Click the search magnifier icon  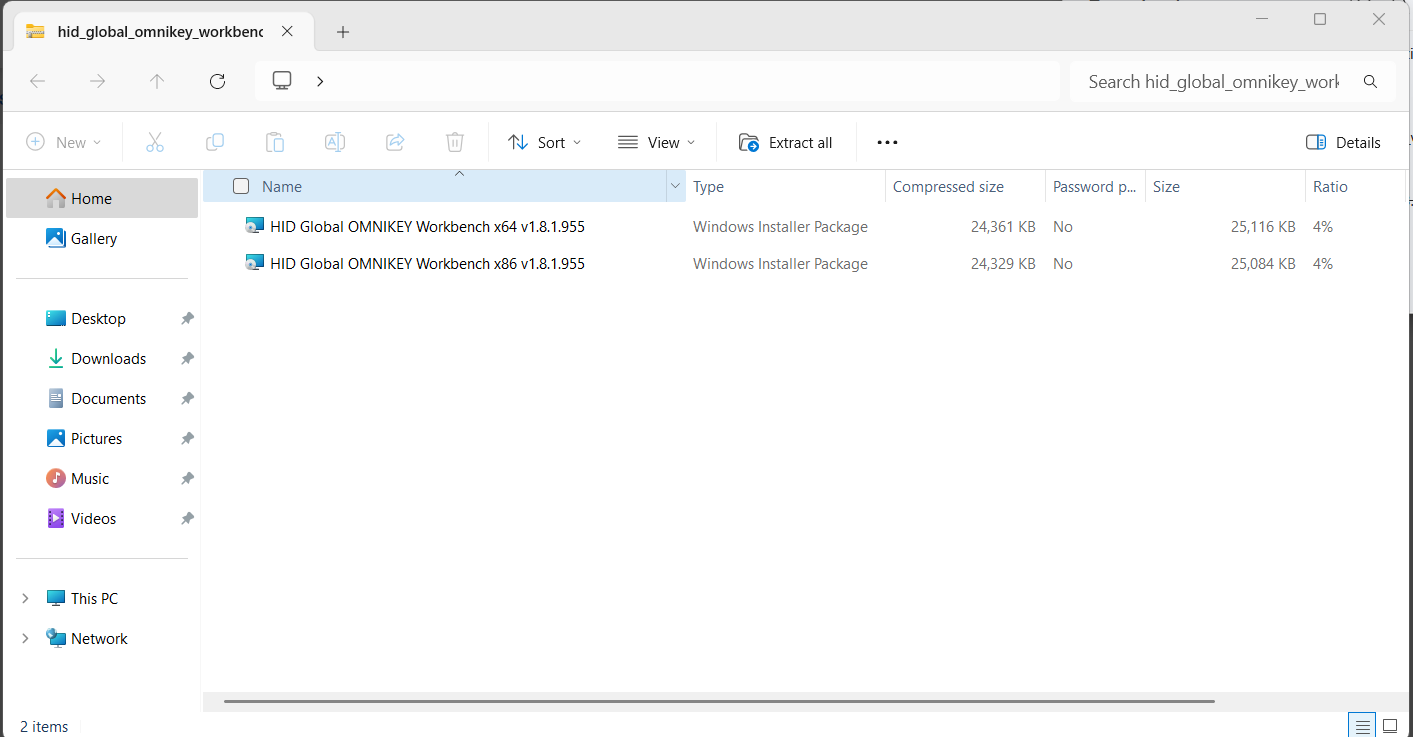tap(1370, 82)
